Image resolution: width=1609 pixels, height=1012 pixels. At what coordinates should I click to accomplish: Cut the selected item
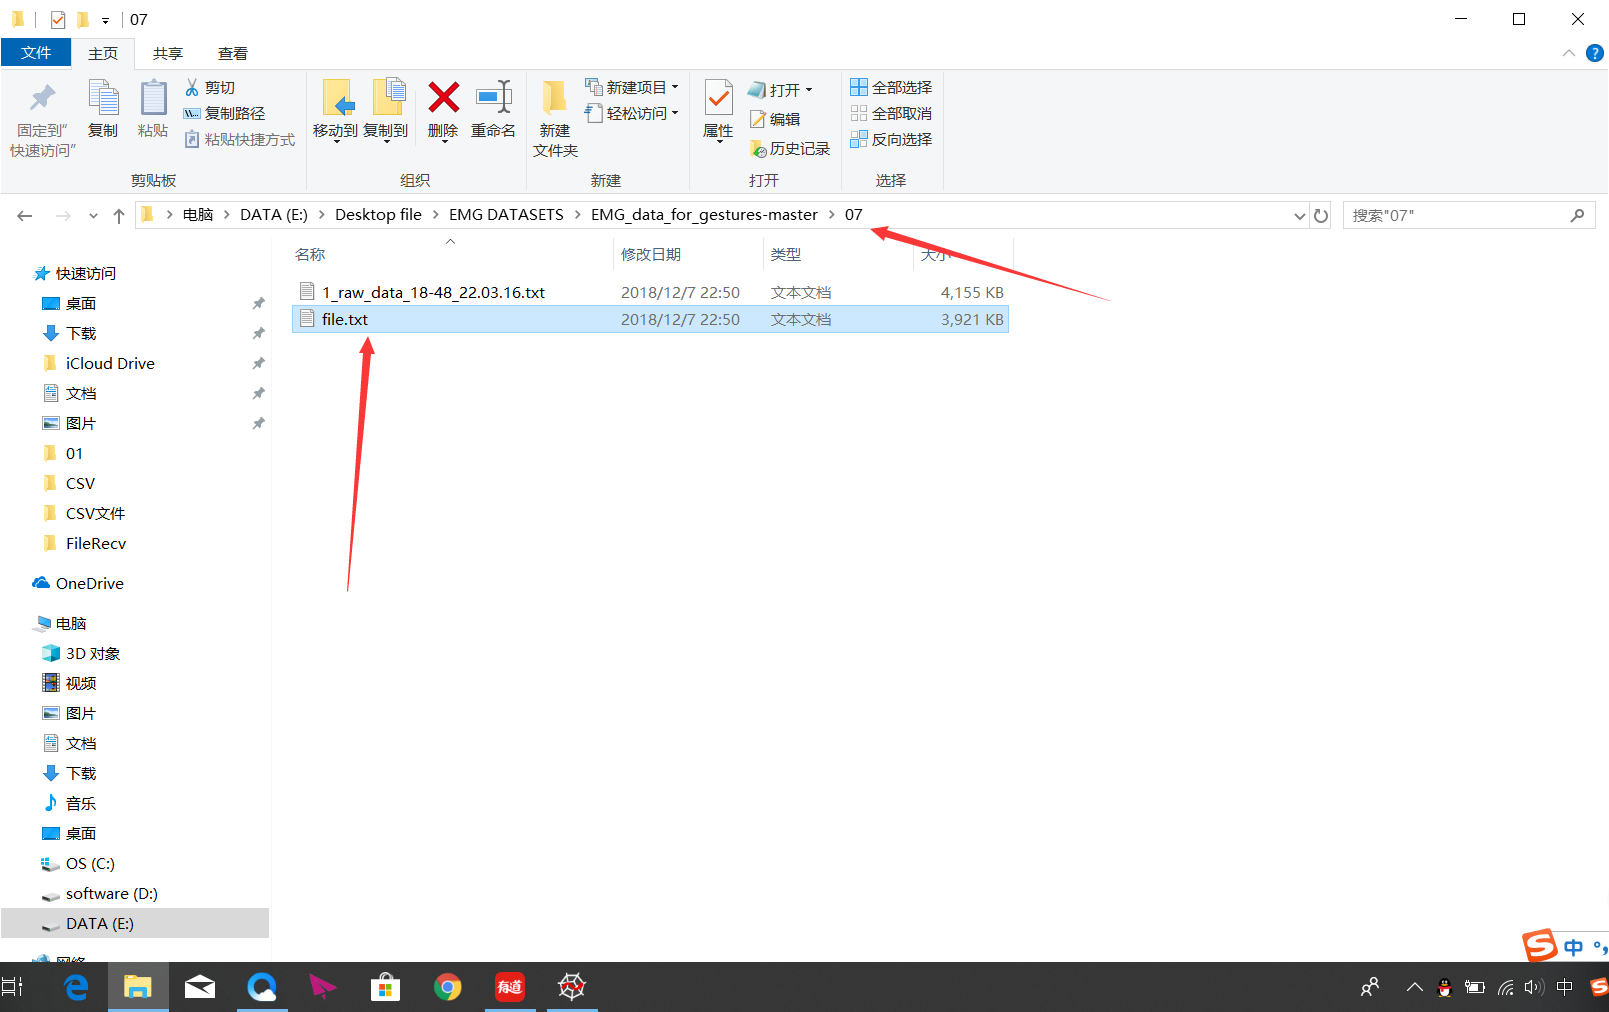(x=213, y=87)
